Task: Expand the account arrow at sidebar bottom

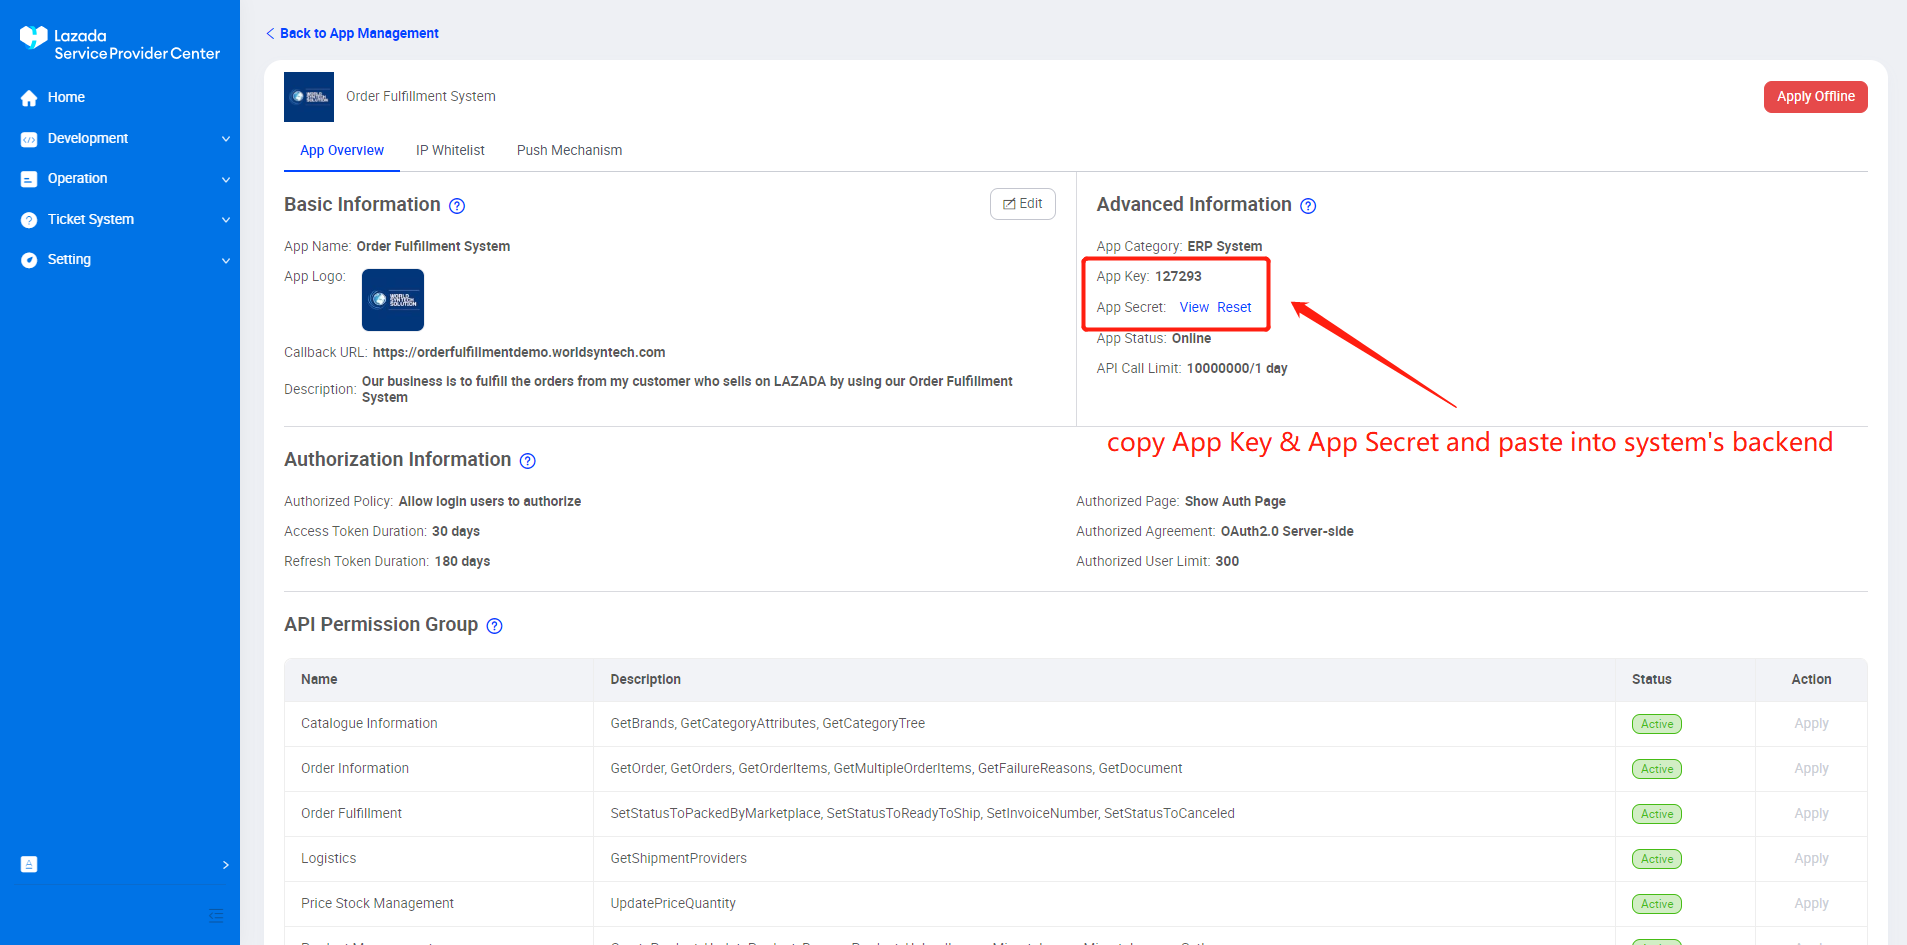Action: (226, 865)
